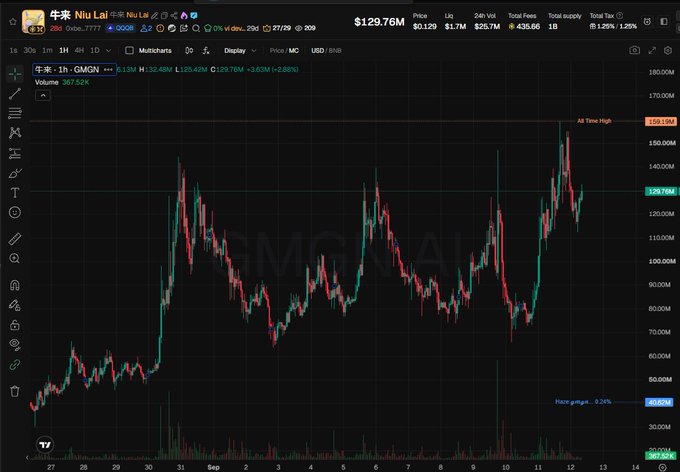The width and height of the screenshot is (680, 472).
Task: Open the chart type candles selector
Action: (x=189, y=50)
